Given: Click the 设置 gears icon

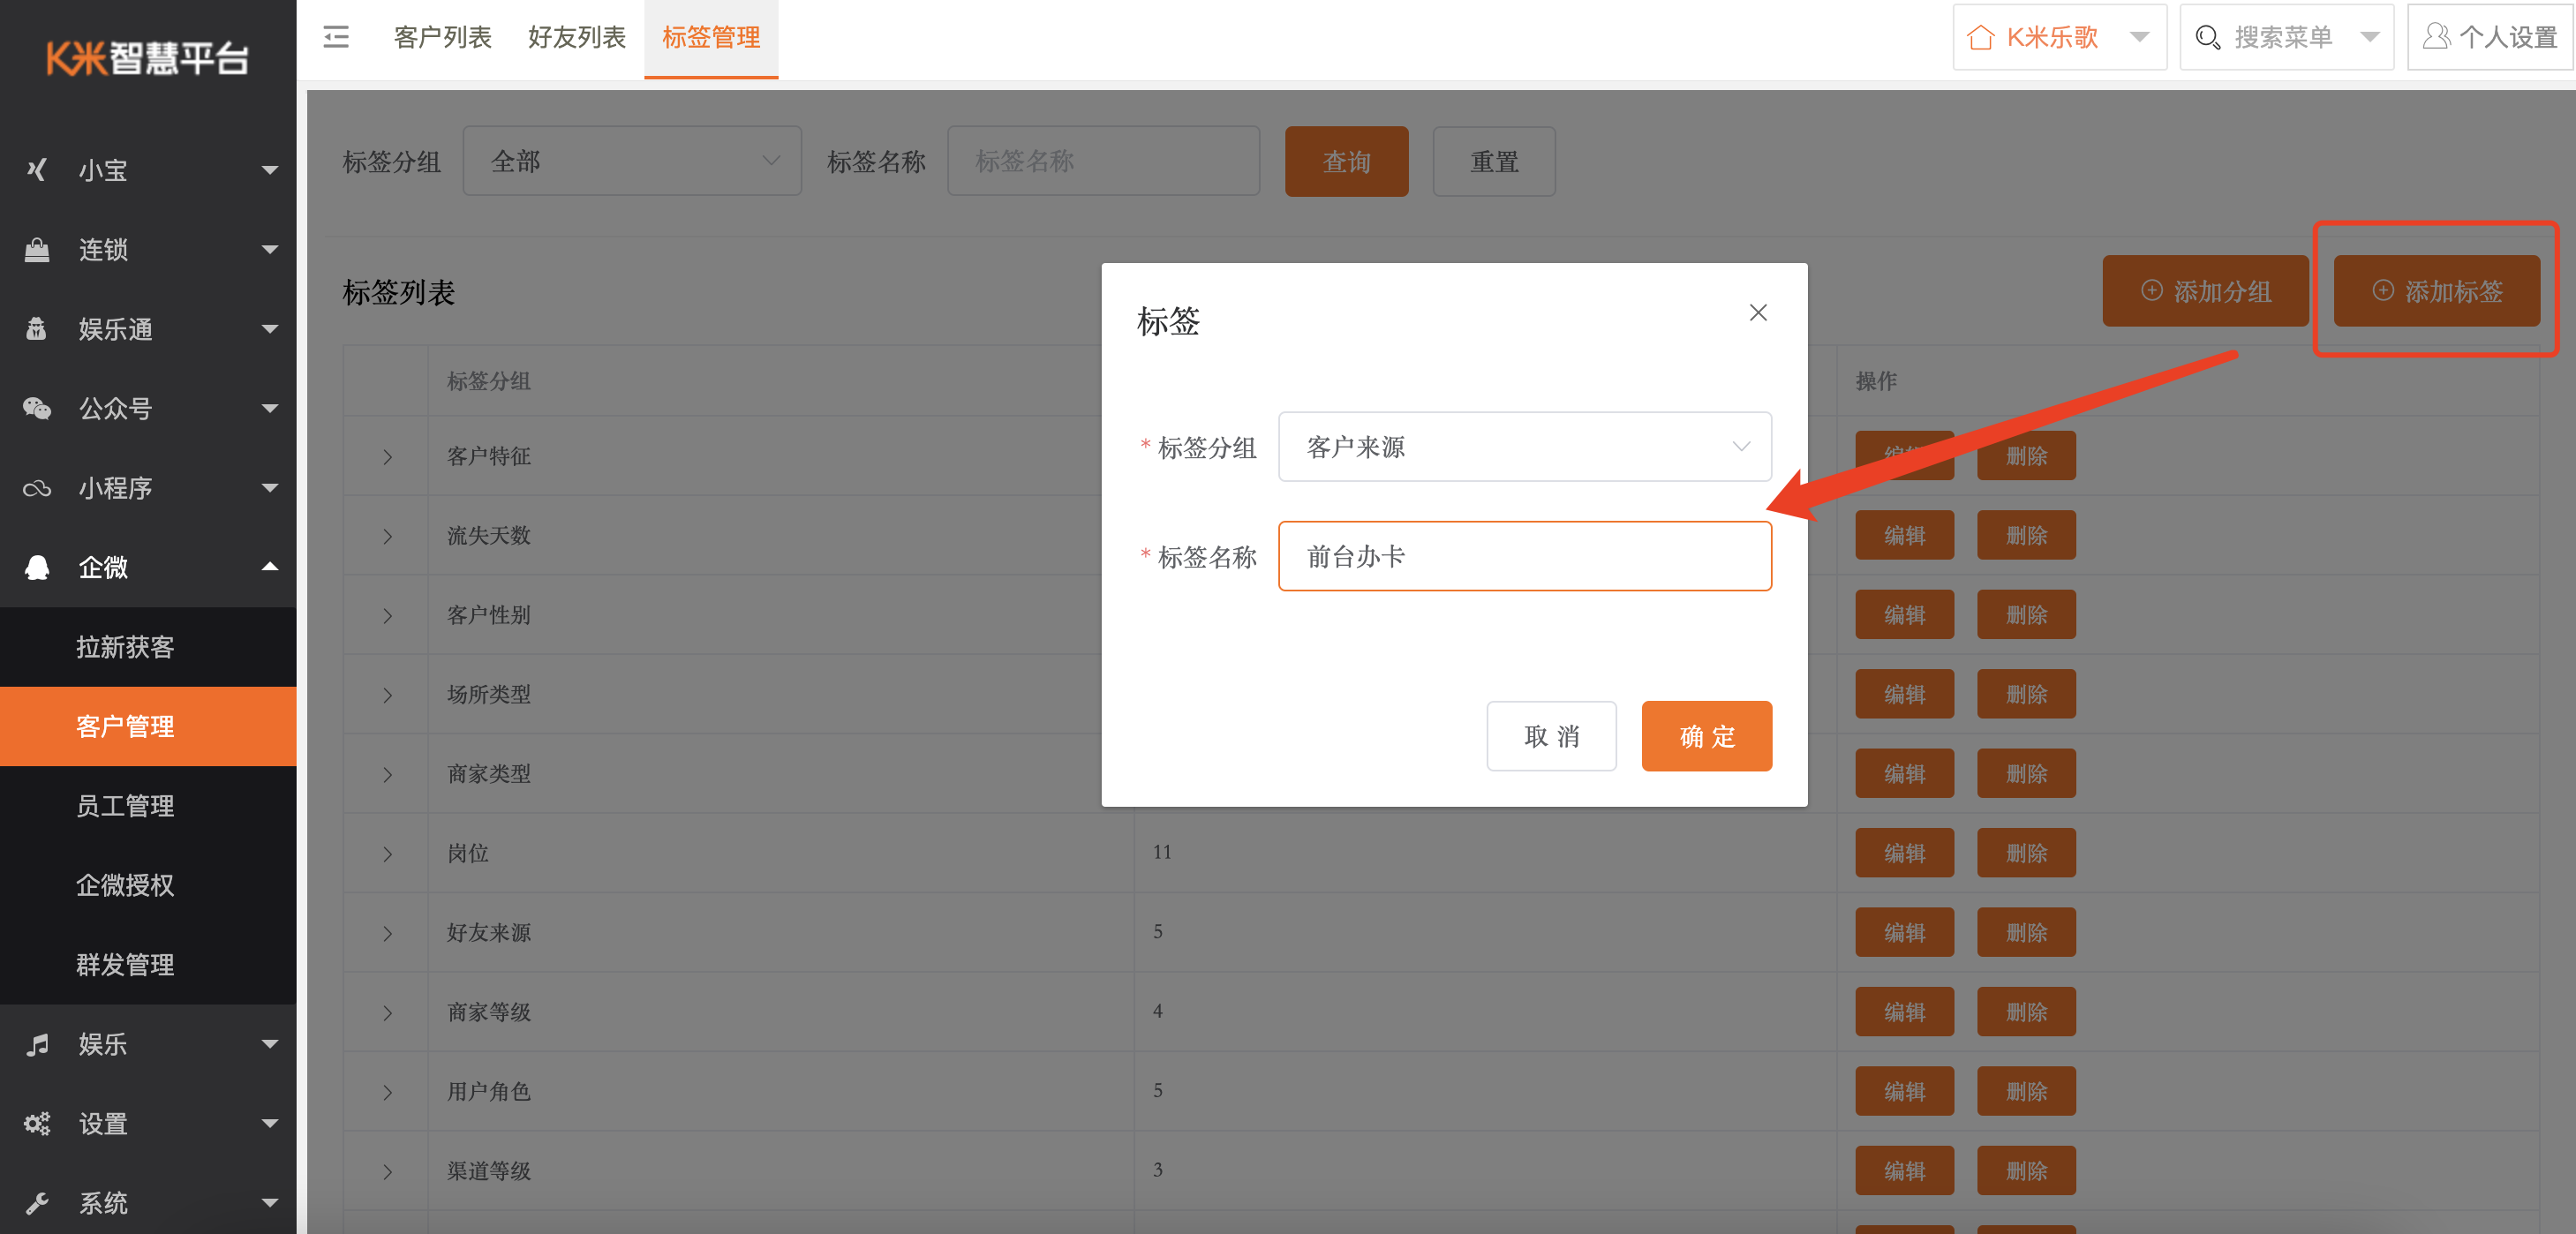Looking at the screenshot, I should (x=37, y=1123).
